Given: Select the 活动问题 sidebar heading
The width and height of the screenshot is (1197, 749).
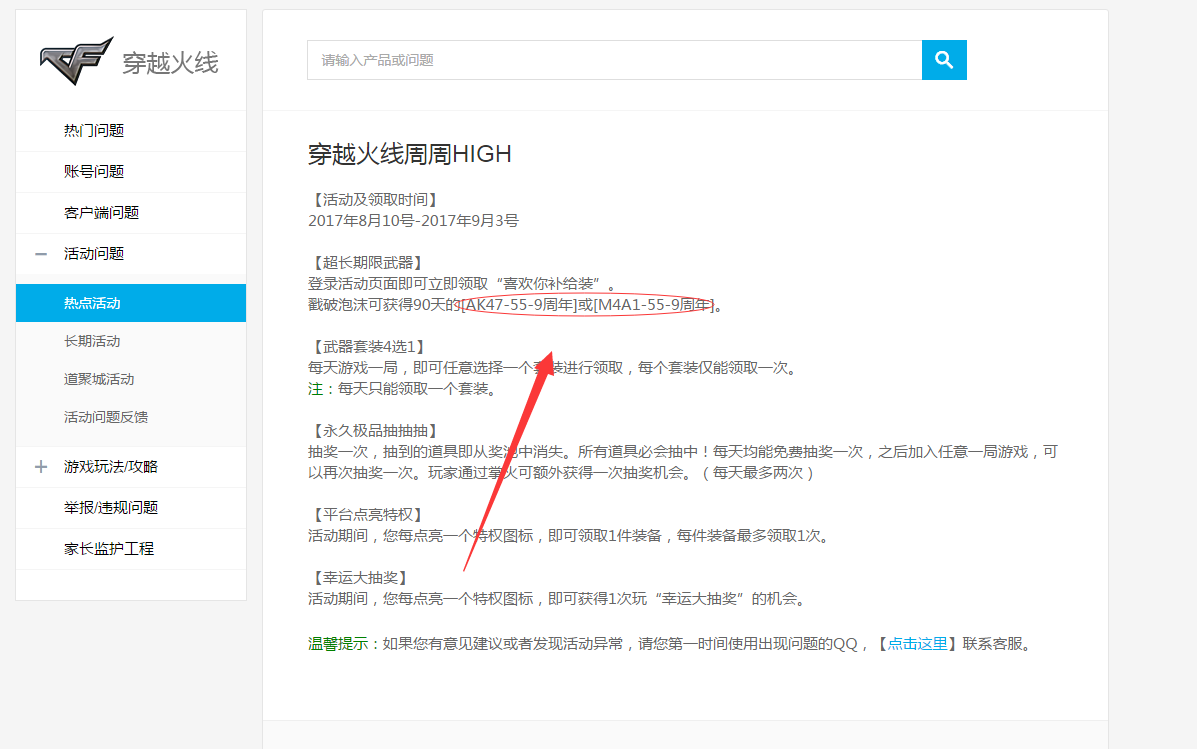Looking at the screenshot, I should pyautogui.click(x=94, y=254).
